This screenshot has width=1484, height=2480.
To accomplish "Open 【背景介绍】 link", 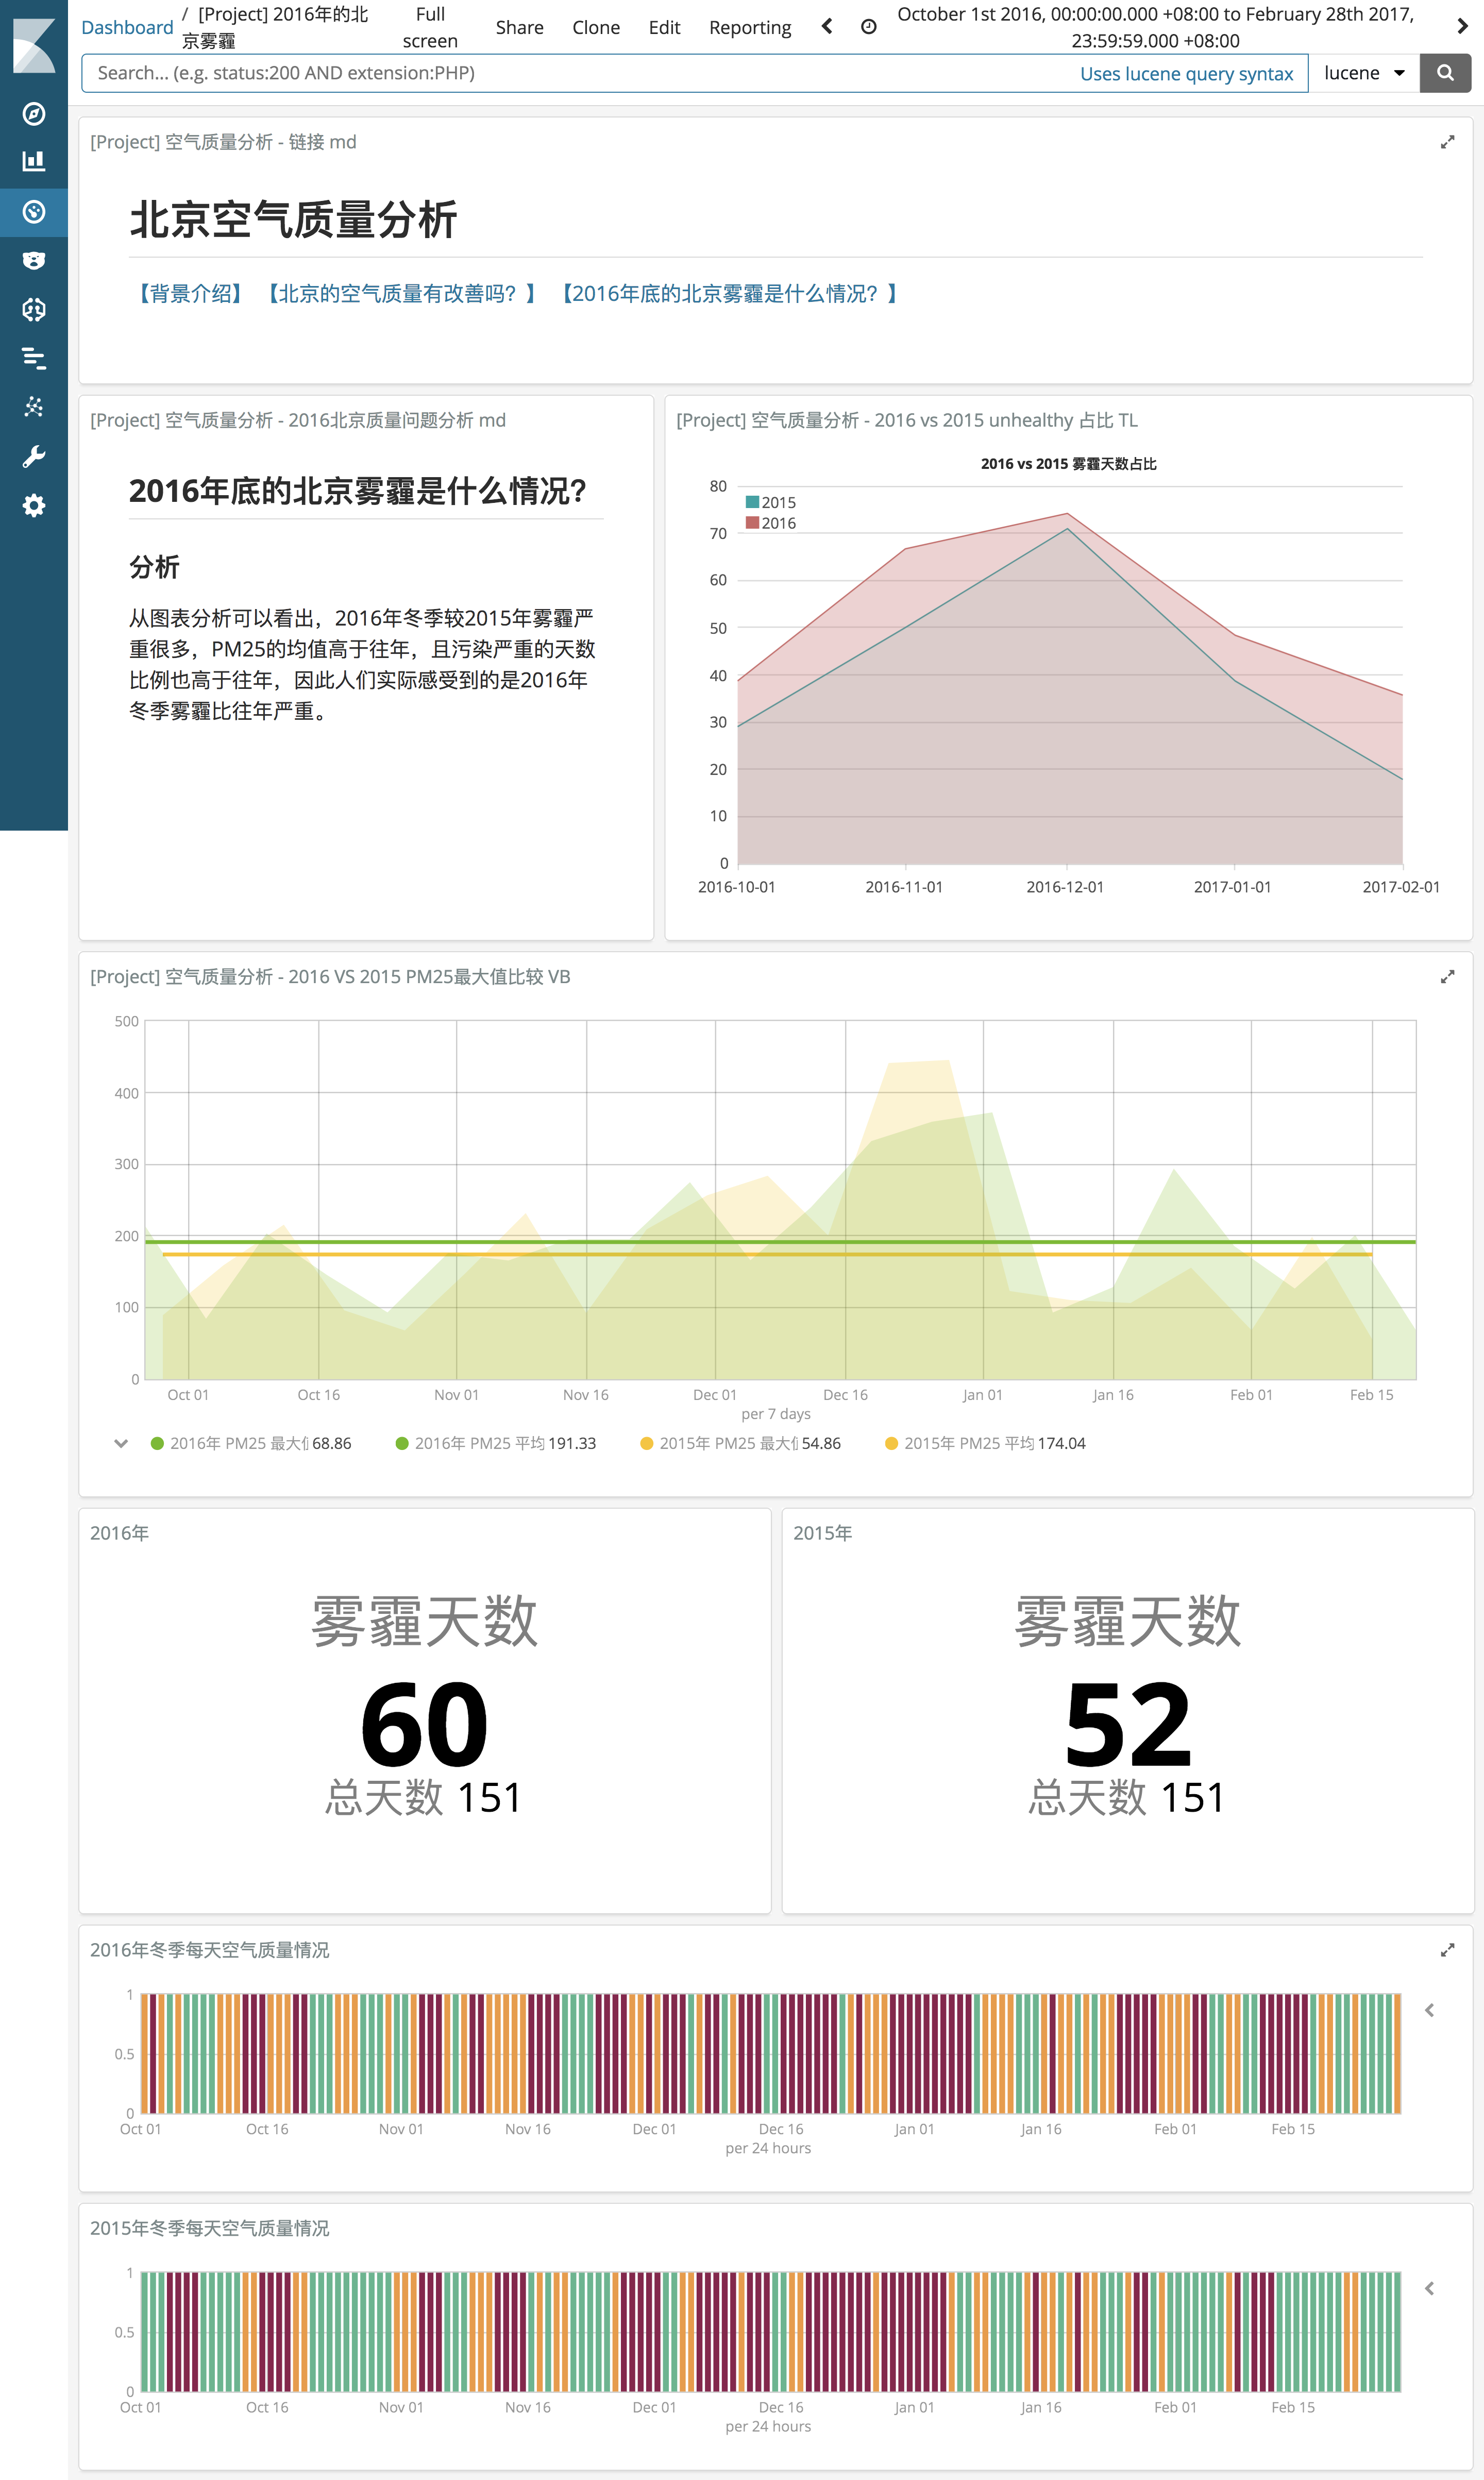I will coord(190,294).
